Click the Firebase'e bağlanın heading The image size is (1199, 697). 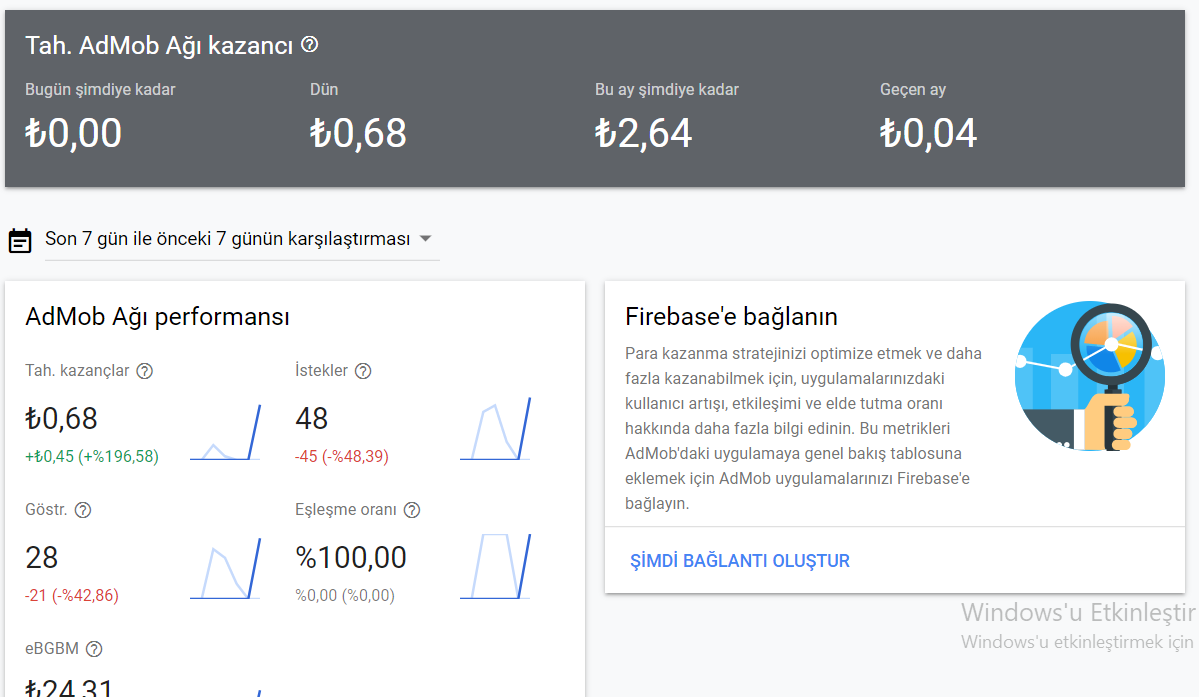click(x=731, y=316)
